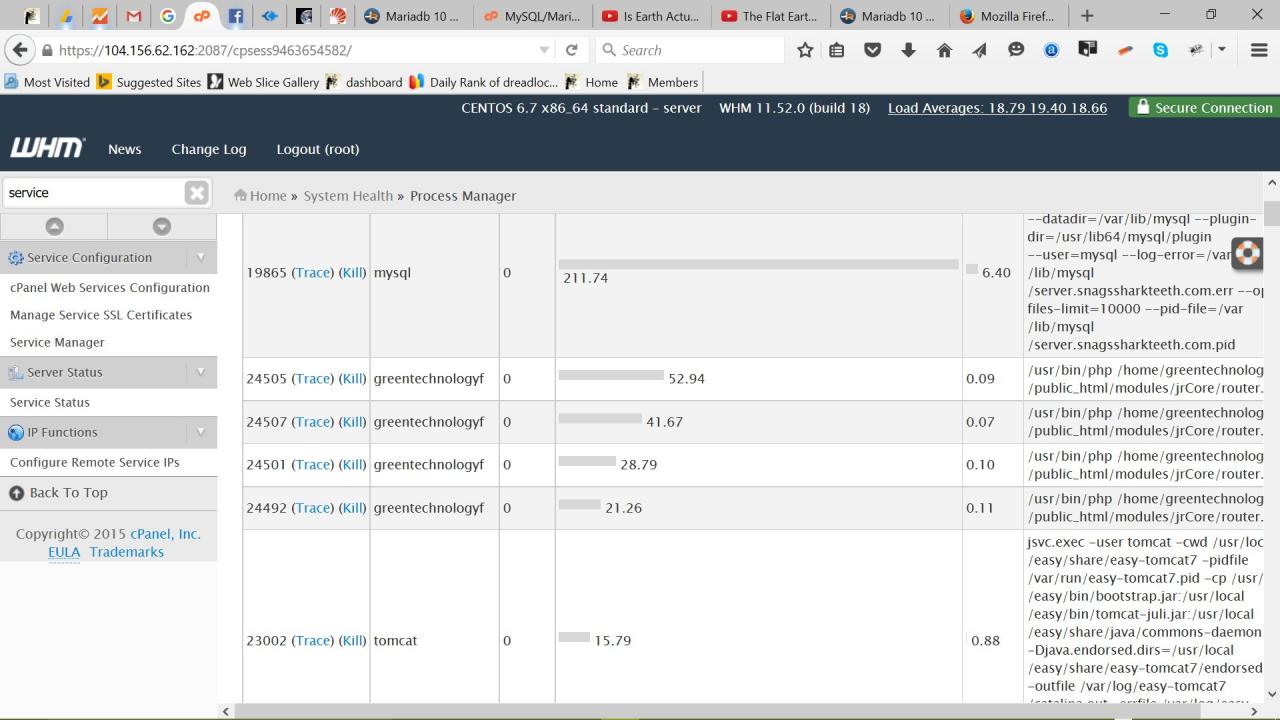Reload the current page

pyautogui.click(x=572, y=50)
